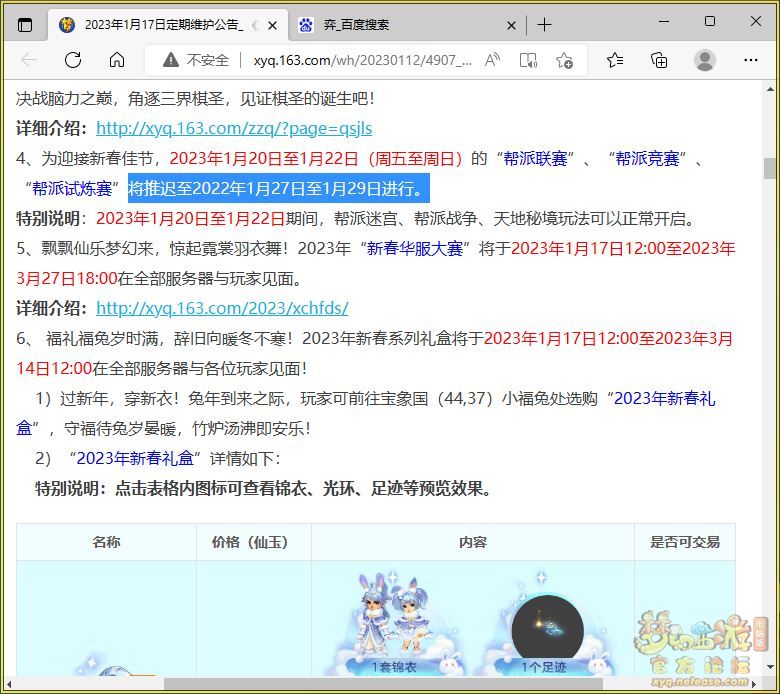Switch to the 奔_百度搜索 tab
The height and width of the screenshot is (694, 780).
(x=408, y=24)
